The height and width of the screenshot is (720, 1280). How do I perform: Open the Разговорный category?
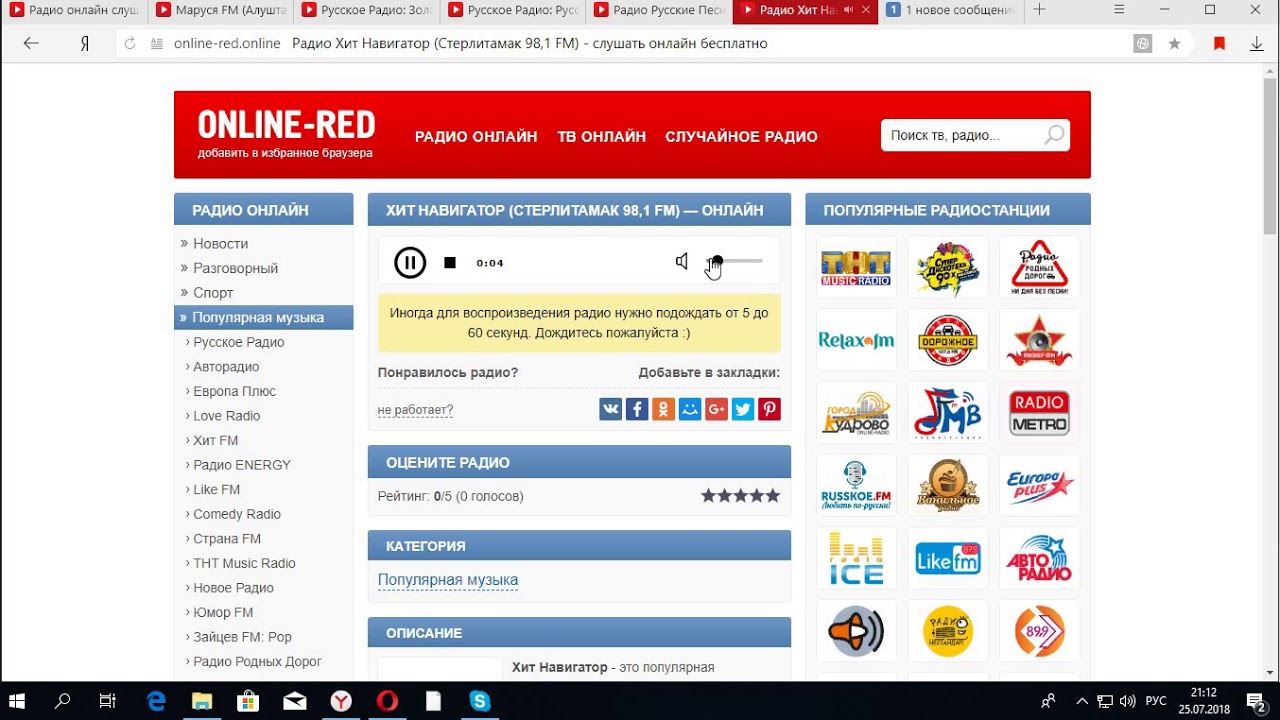click(235, 268)
